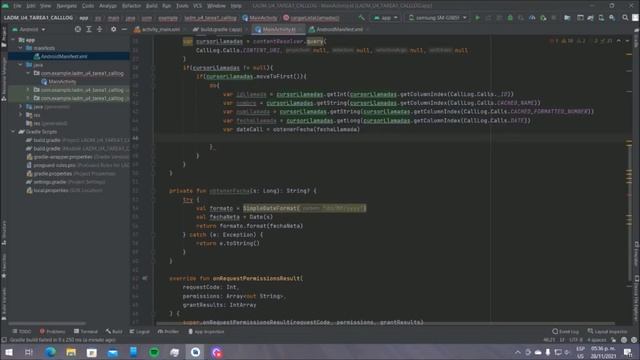Toggle the Structure side tab
This screenshot has width=640, height=360.
click(4, 233)
